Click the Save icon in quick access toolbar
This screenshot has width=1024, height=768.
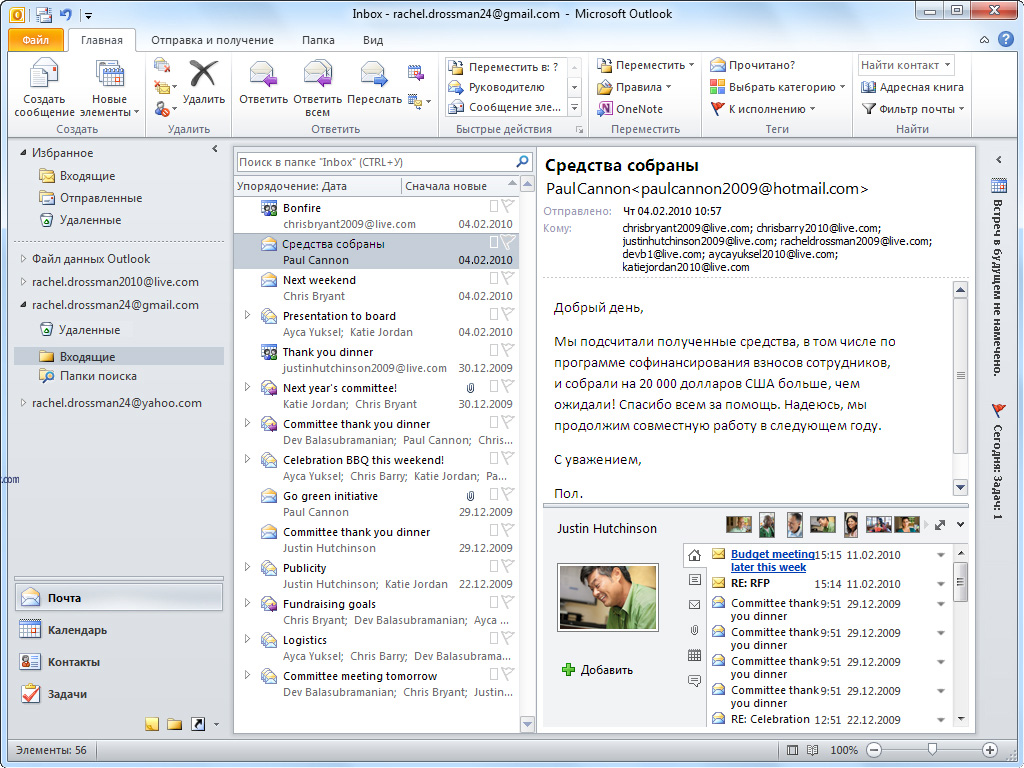click(44, 14)
